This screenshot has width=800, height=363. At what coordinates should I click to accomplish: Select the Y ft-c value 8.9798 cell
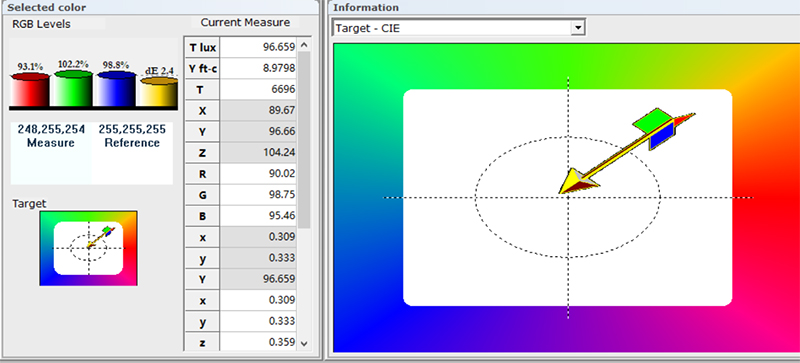258,68
